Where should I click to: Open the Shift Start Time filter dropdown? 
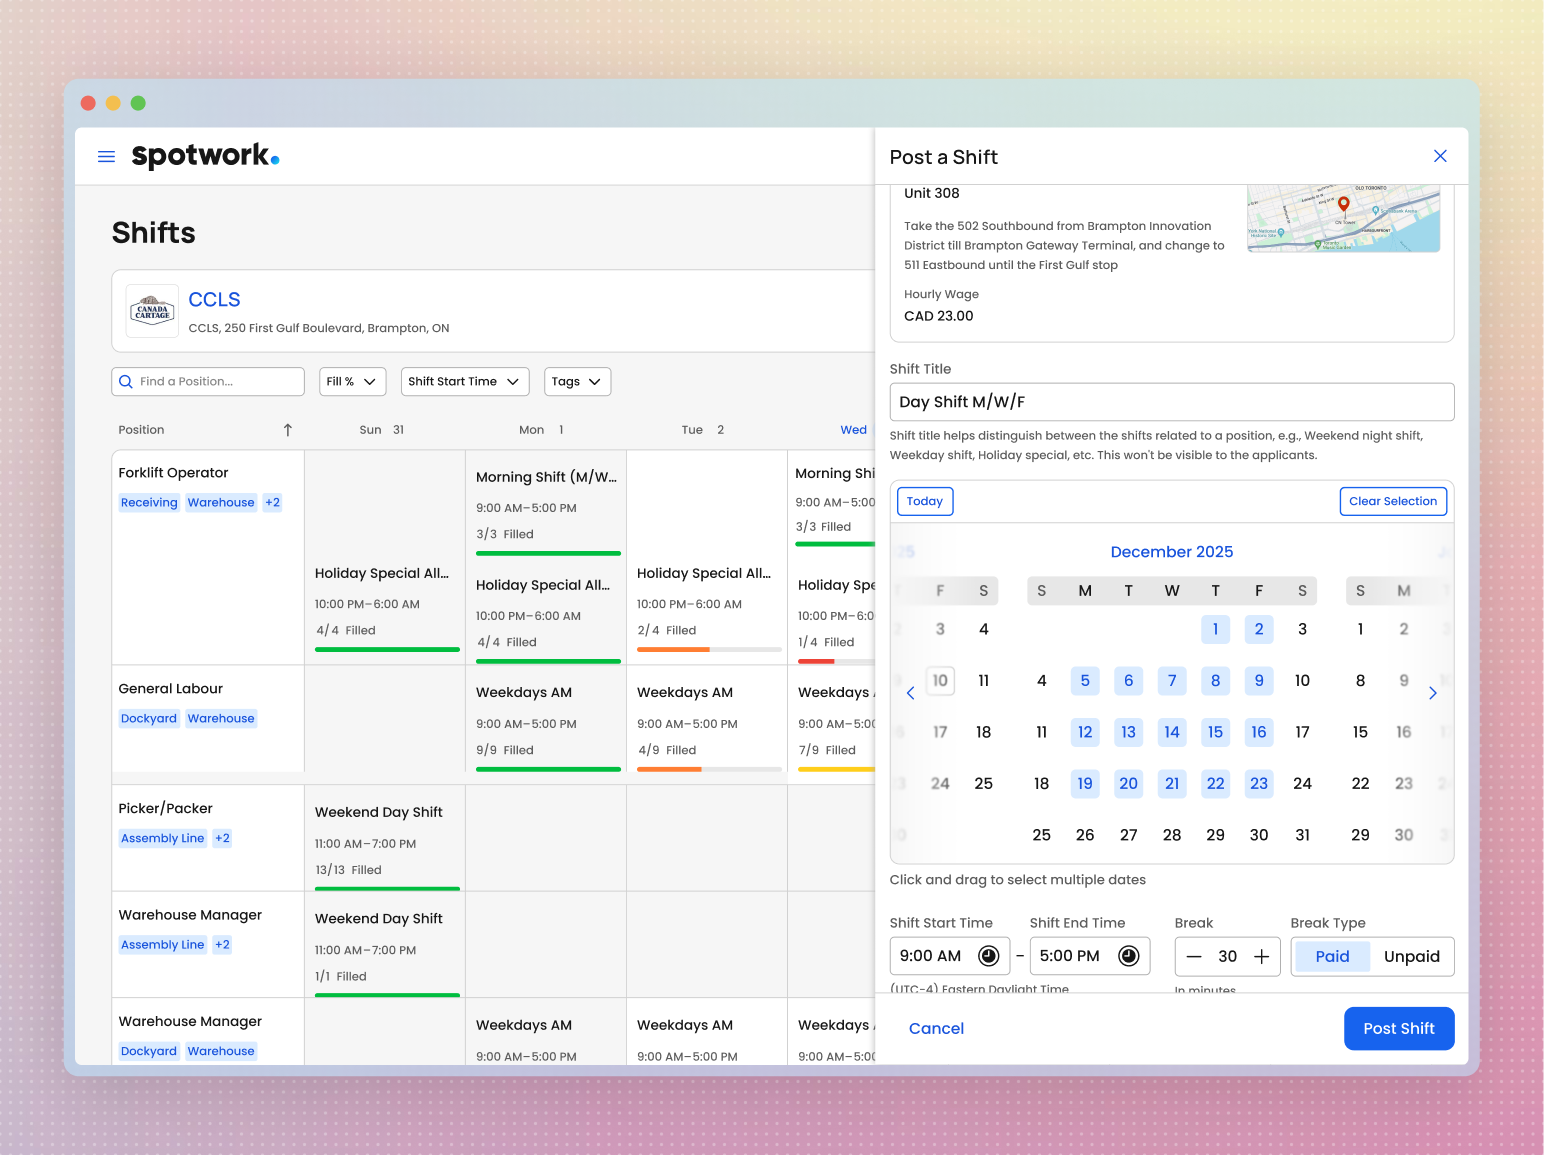click(x=464, y=381)
